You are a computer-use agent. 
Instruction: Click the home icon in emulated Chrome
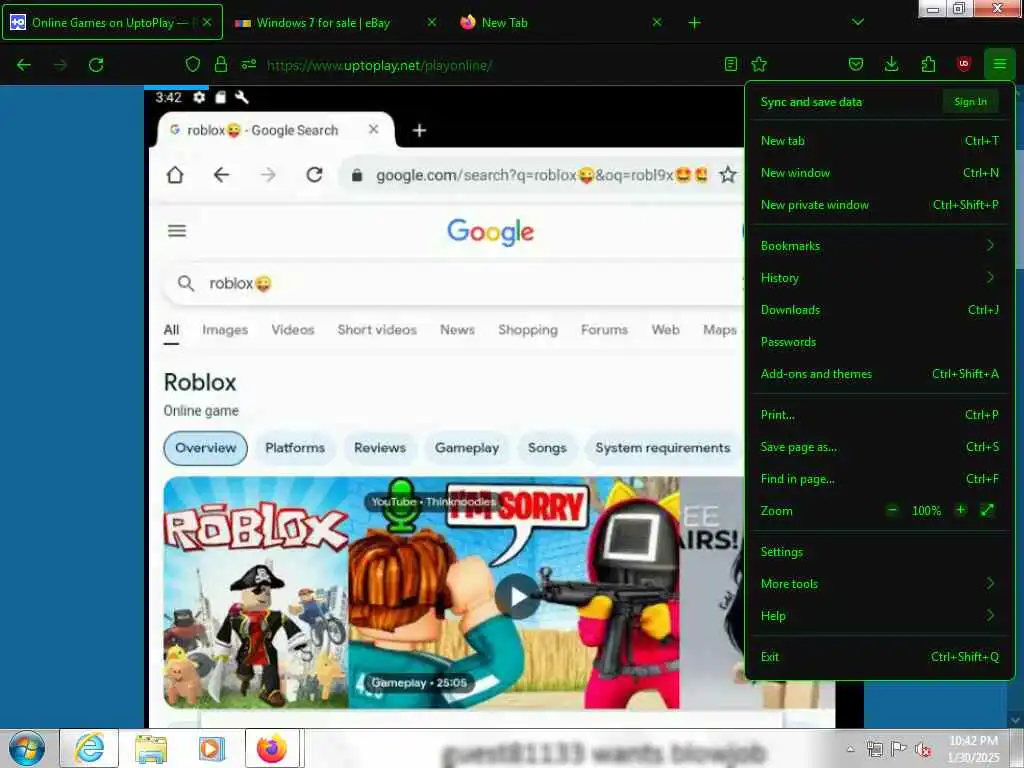175,175
